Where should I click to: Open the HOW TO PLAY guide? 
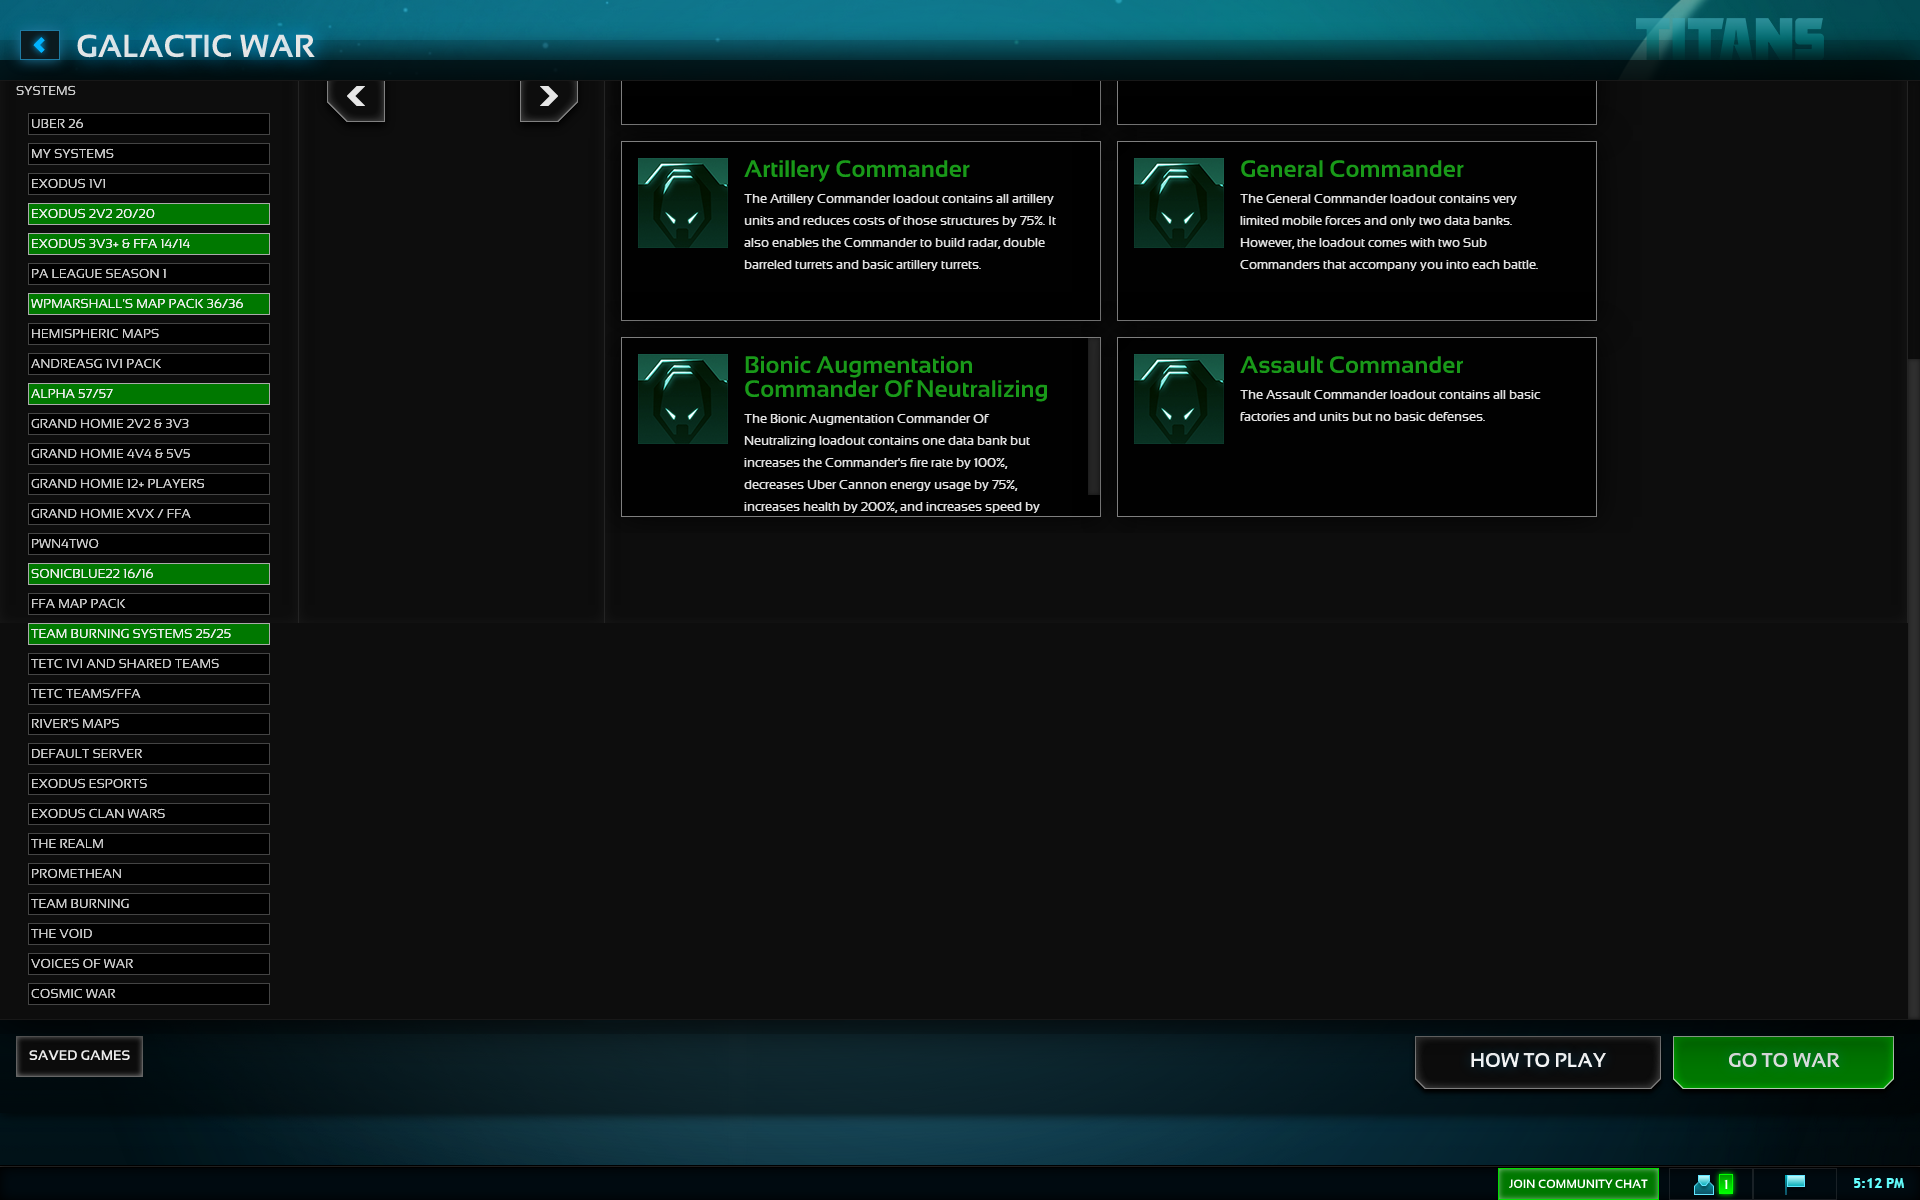point(1537,1061)
